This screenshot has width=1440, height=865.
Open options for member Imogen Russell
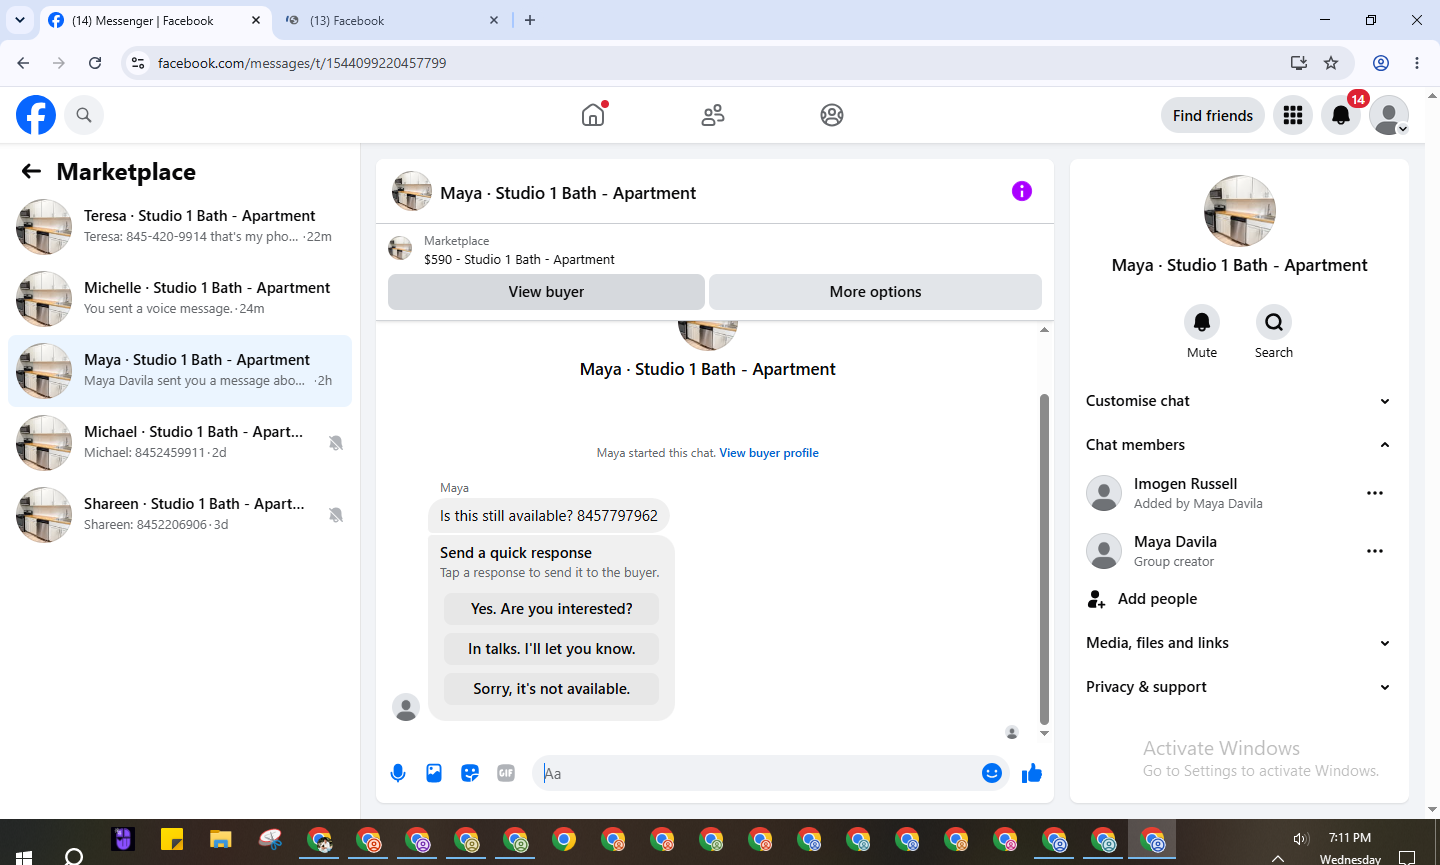click(1375, 493)
